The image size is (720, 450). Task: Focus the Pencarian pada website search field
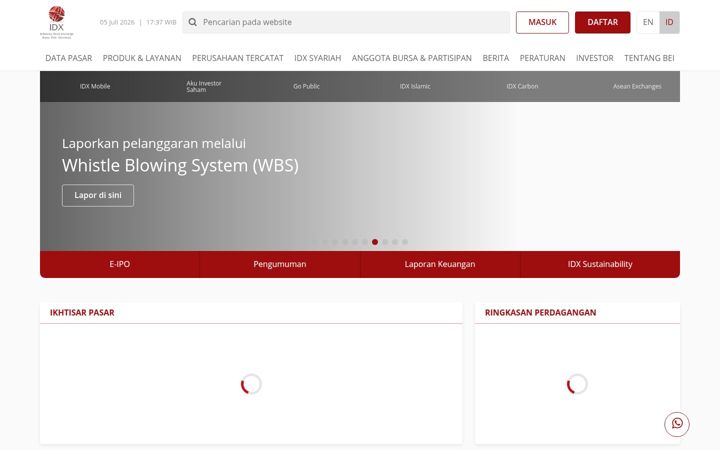click(x=346, y=22)
